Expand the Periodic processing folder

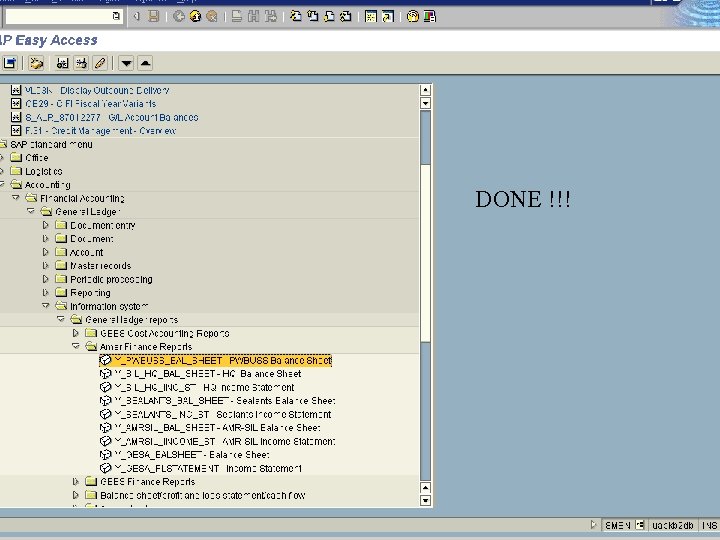[45, 279]
